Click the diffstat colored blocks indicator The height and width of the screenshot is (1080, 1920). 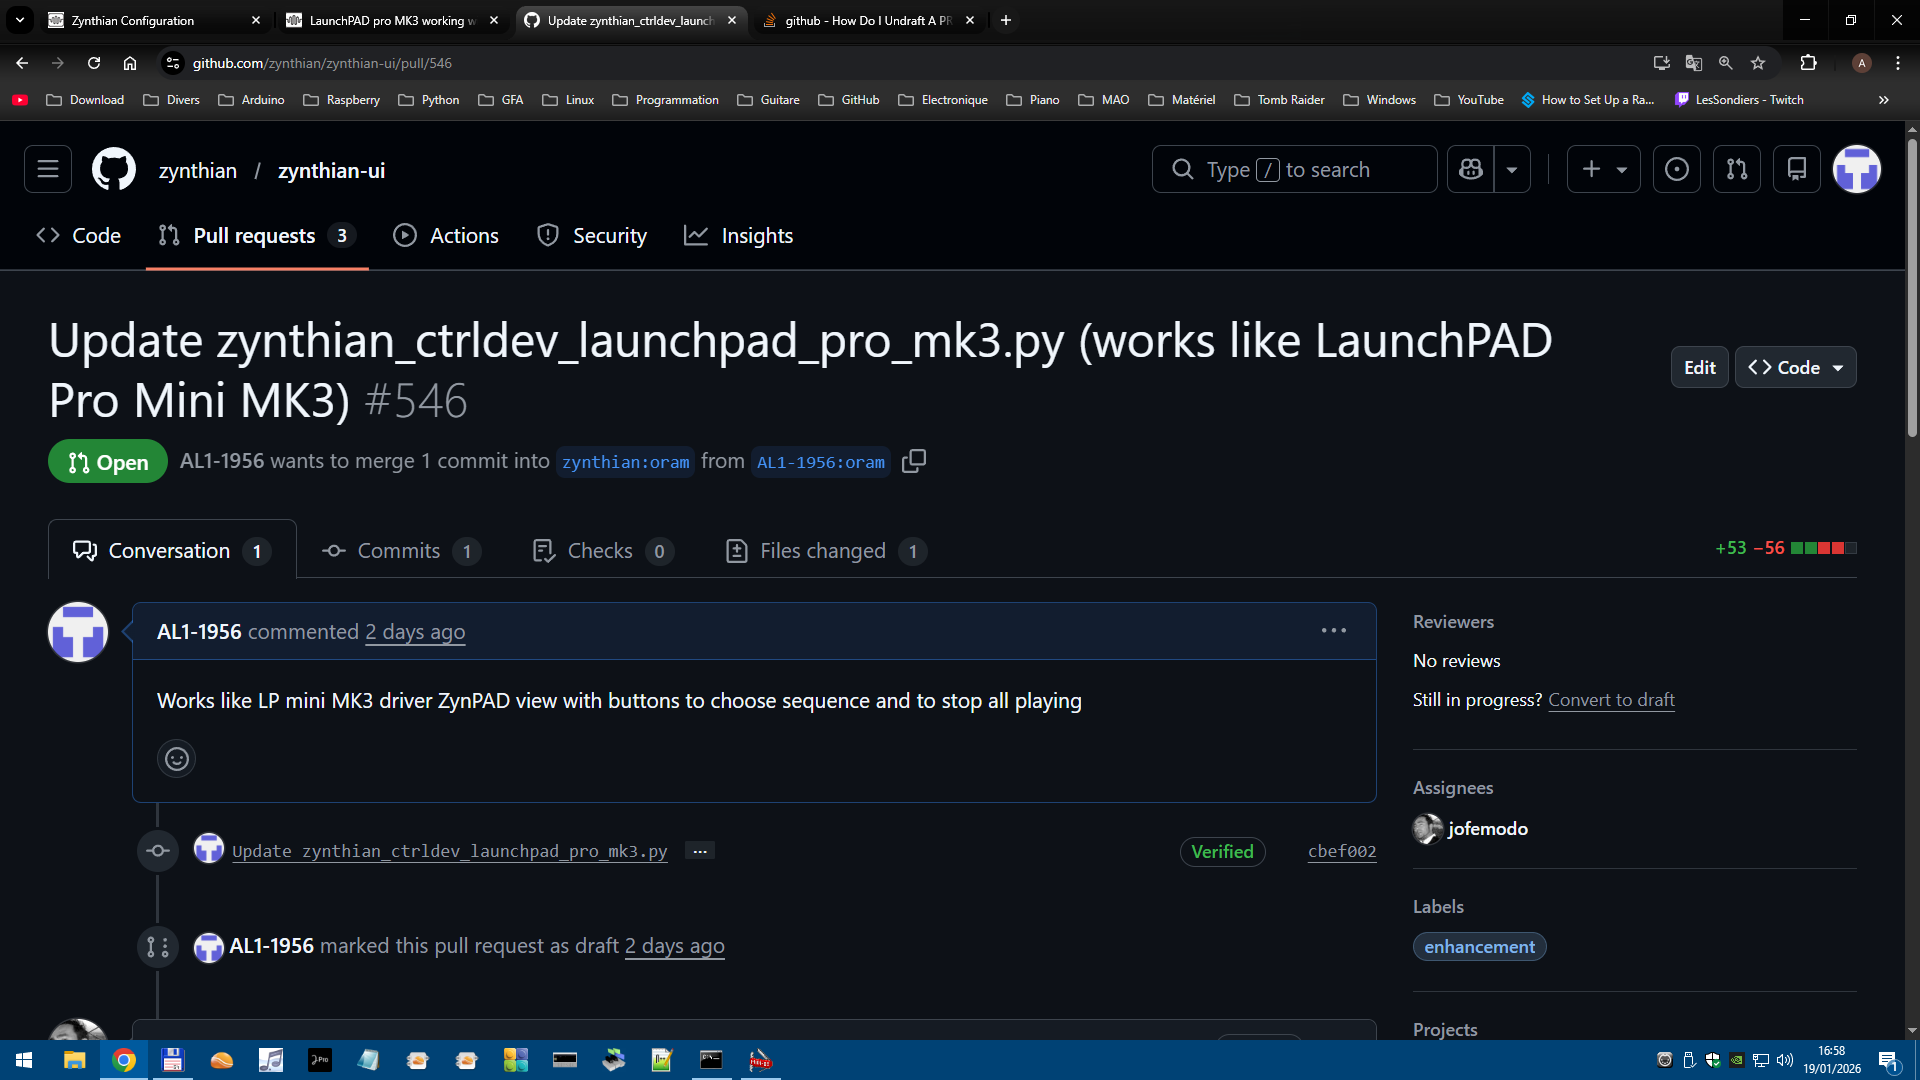(1823, 548)
